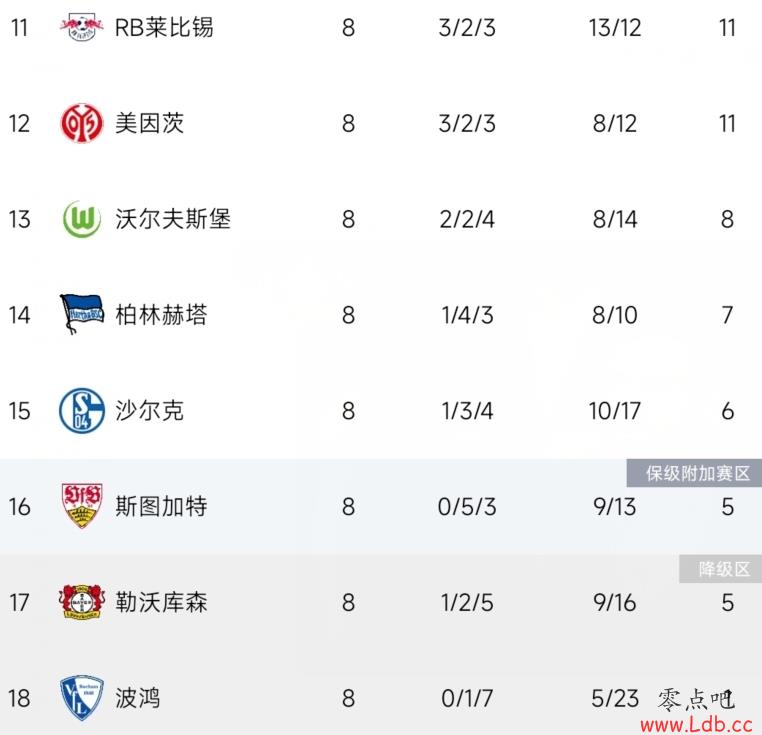762x735 pixels.
Task: Open team name 沃尔夫斯堡
Action: click(173, 219)
